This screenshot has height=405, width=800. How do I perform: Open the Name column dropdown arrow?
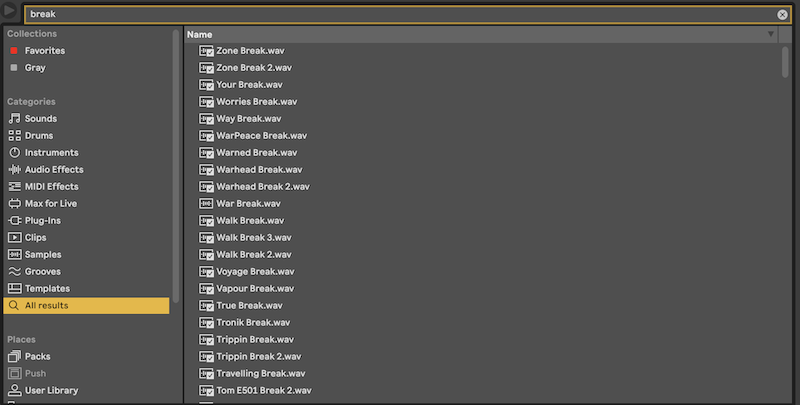click(770, 34)
